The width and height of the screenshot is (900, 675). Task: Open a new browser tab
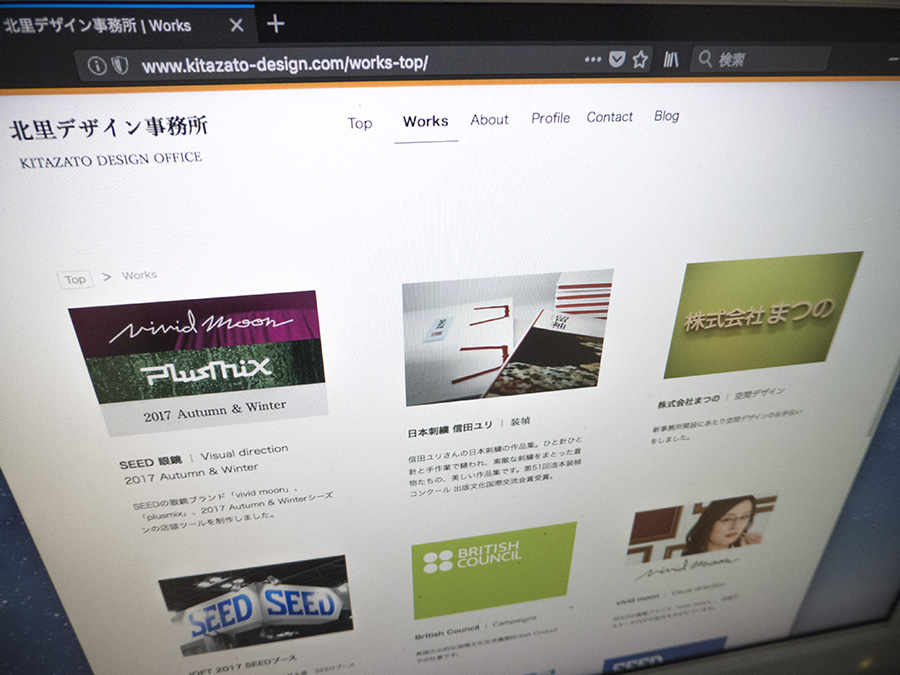tap(276, 24)
